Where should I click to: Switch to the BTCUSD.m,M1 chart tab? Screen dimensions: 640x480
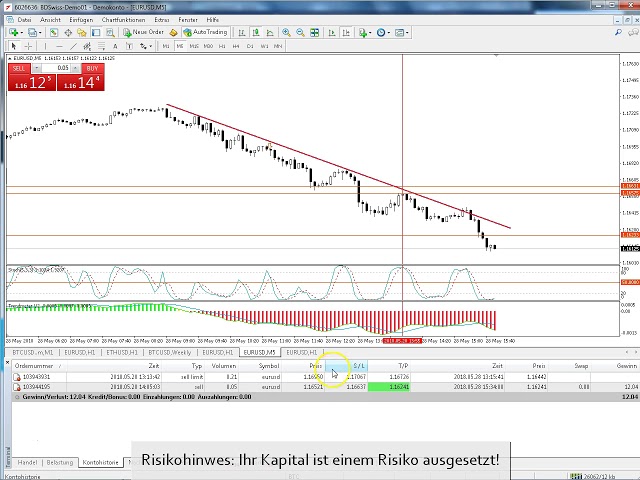[33, 352]
